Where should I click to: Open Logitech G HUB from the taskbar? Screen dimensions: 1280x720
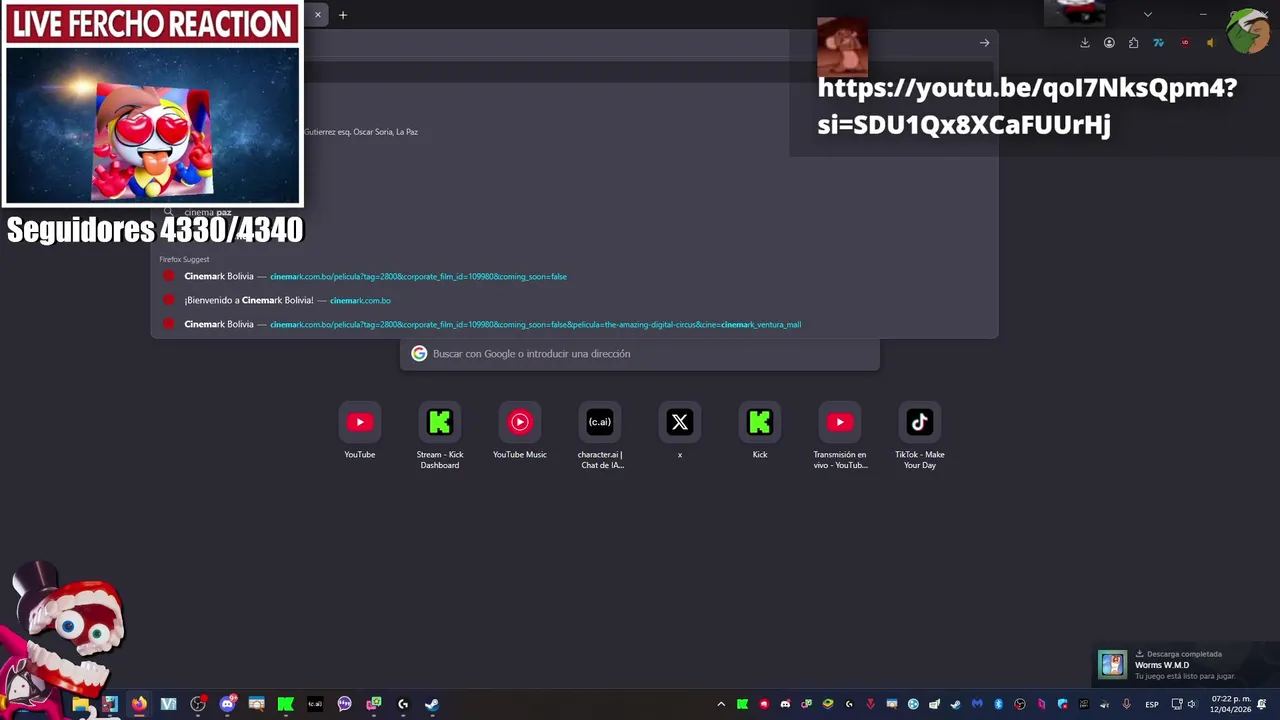403,704
